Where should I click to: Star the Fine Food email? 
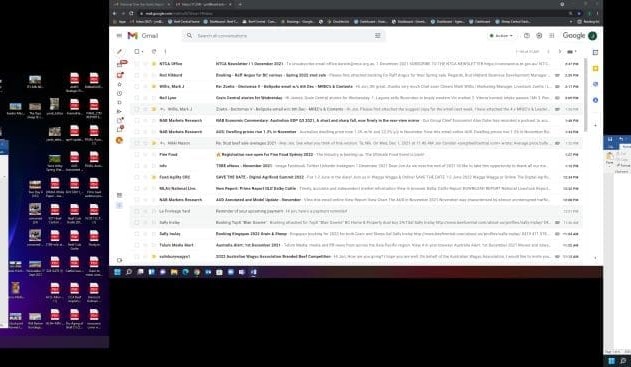146,155
